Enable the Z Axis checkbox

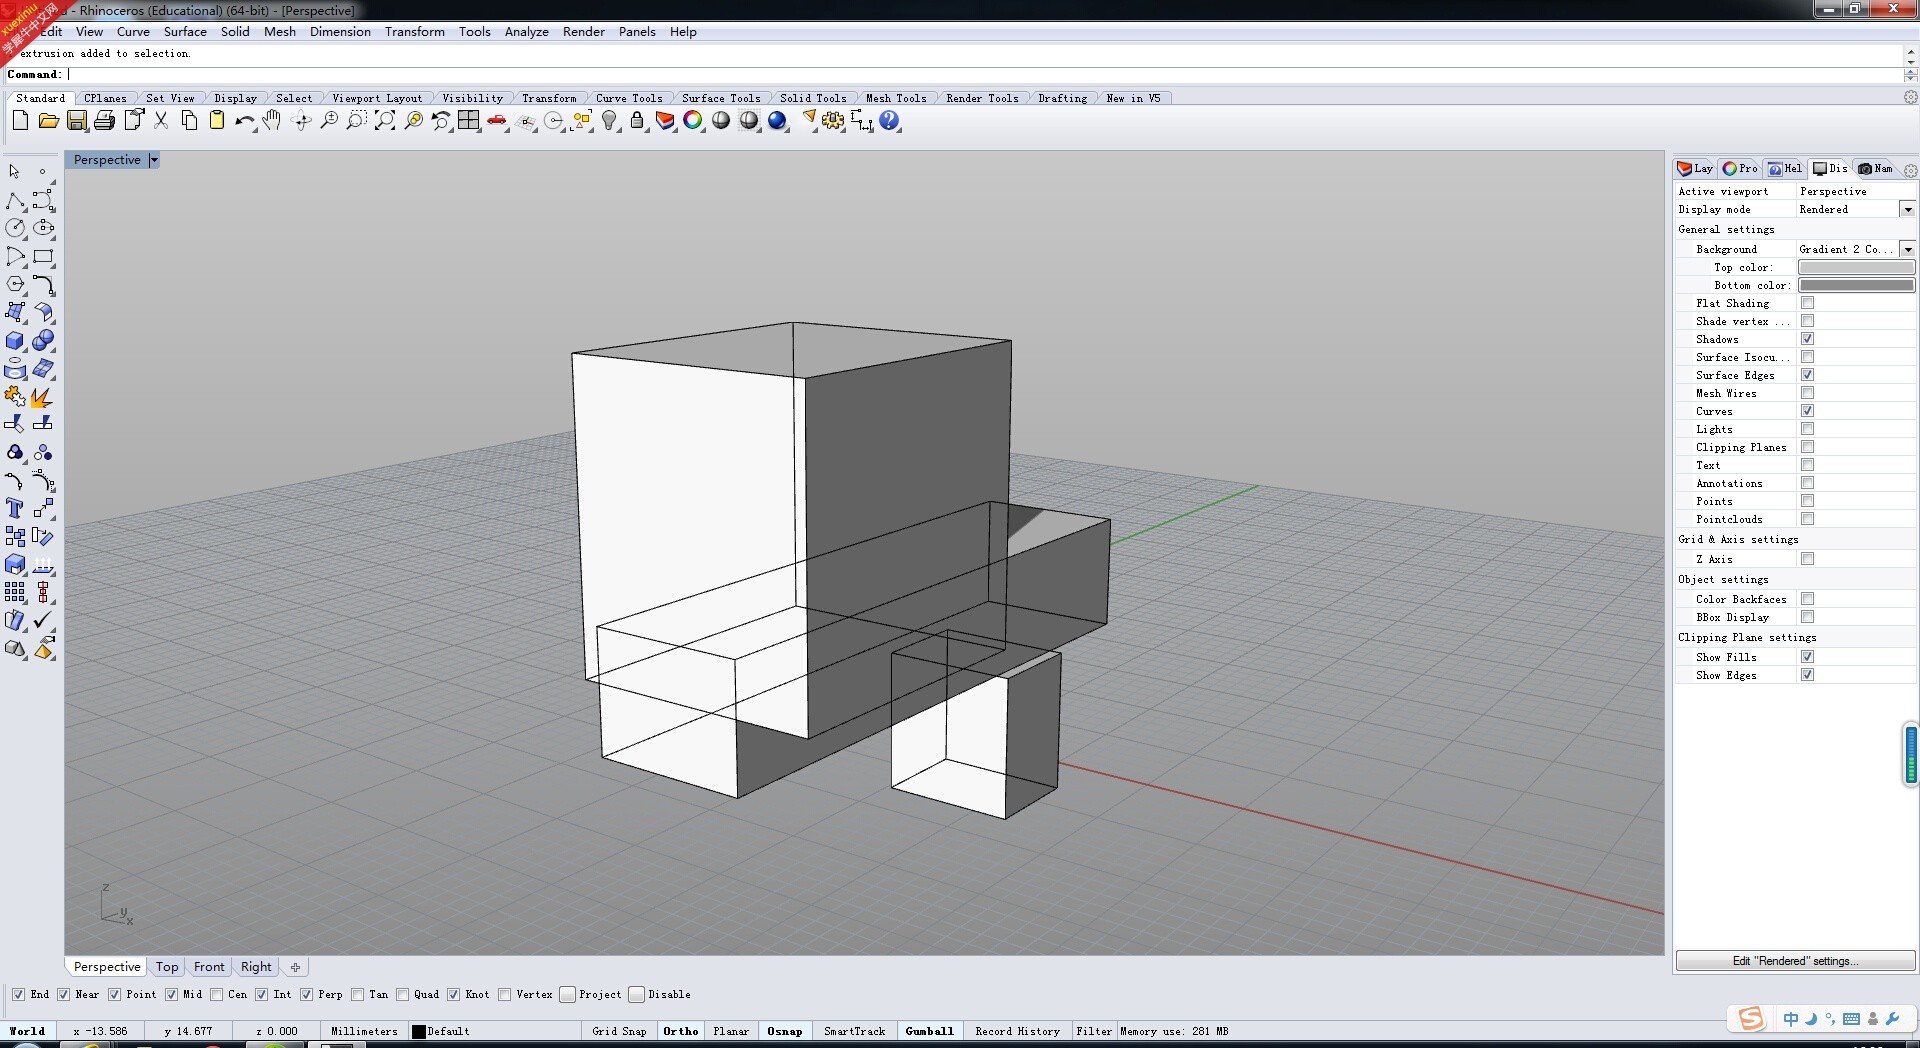(x=1807, y=559)
